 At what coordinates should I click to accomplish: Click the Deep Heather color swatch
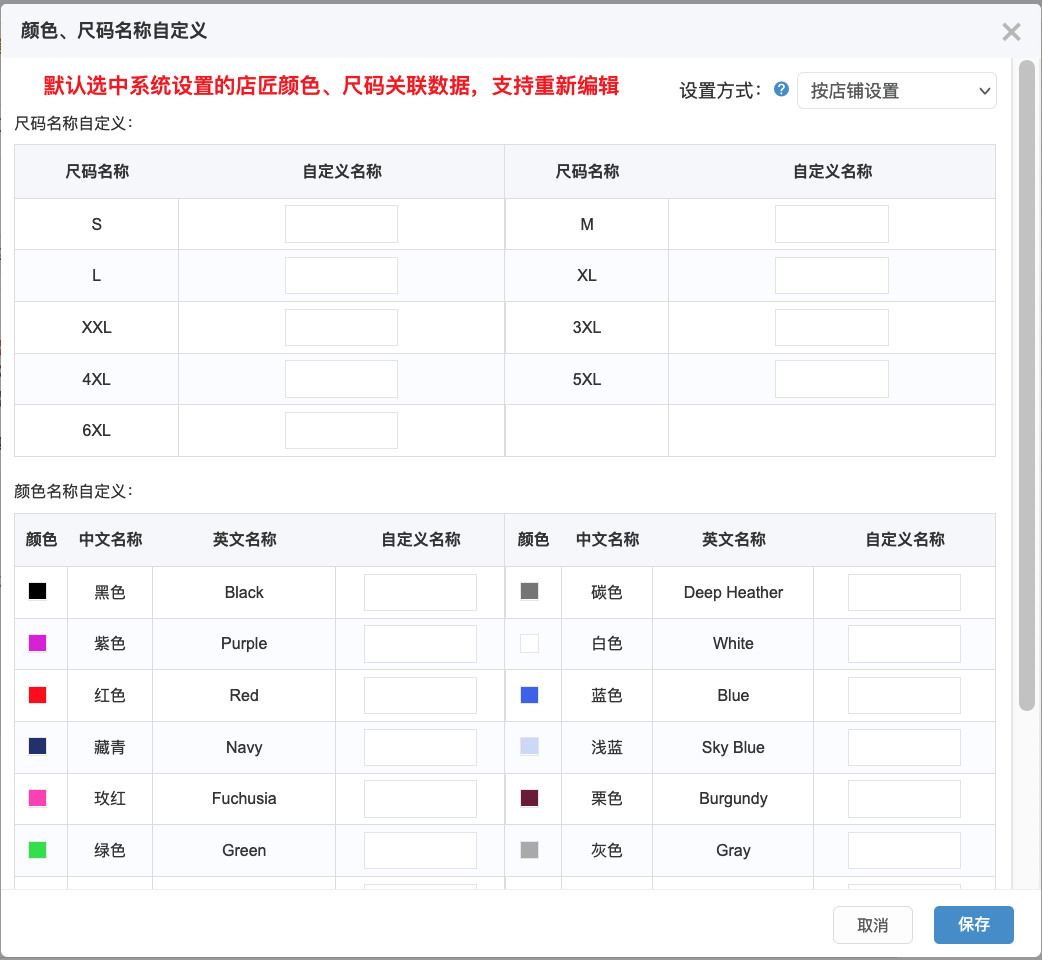click(529, 591)
